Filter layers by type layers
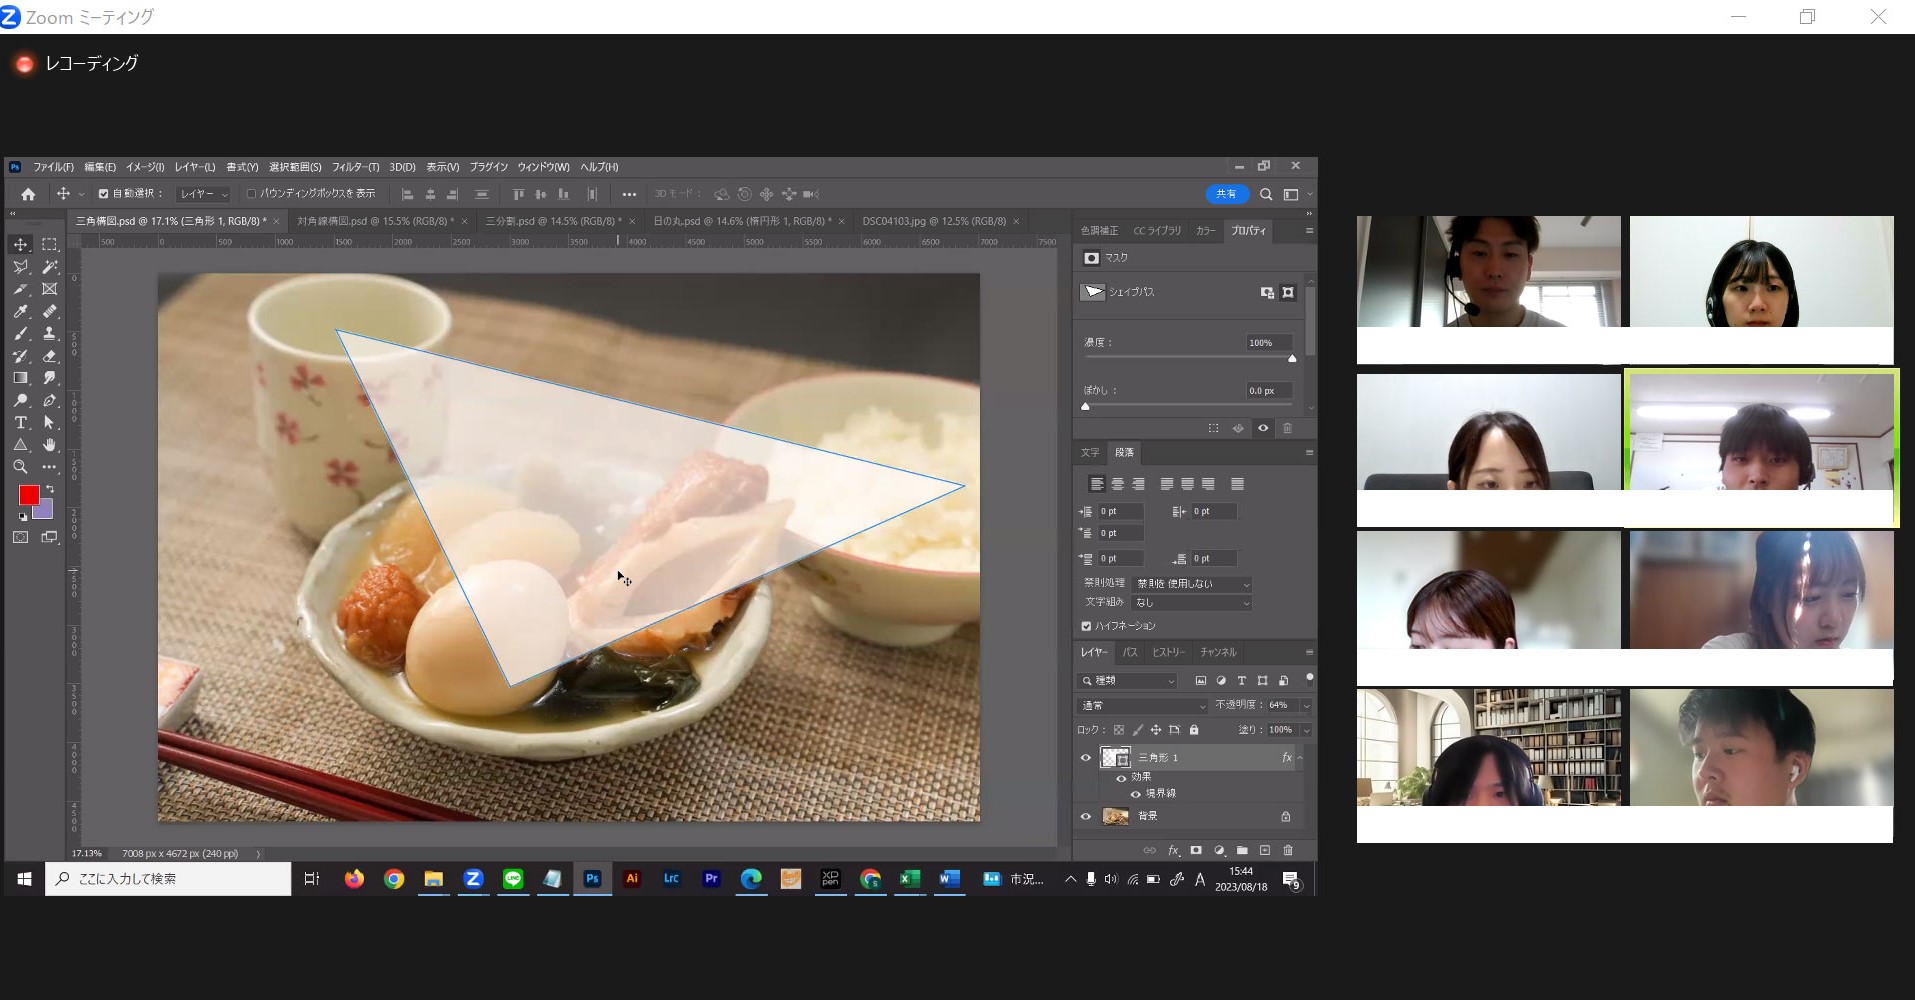The image size is (1915, 1000). point(1242,680)
